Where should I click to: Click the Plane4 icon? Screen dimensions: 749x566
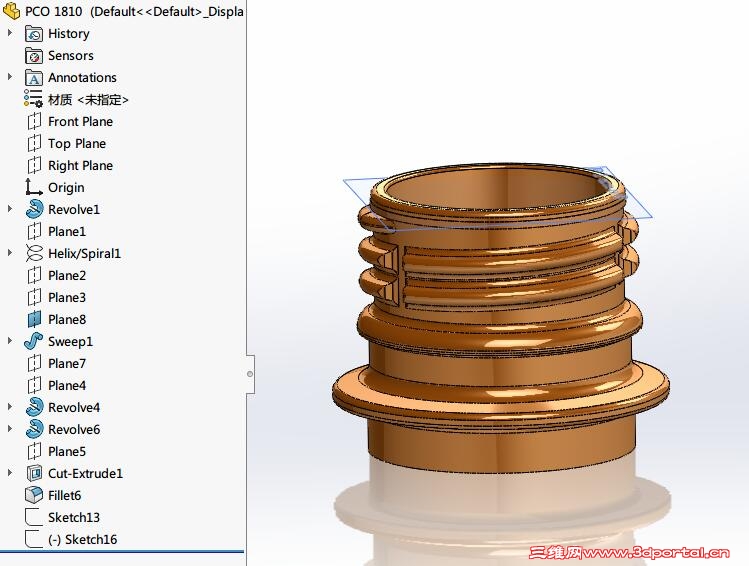pyautogui.click(x=34, y=385)
